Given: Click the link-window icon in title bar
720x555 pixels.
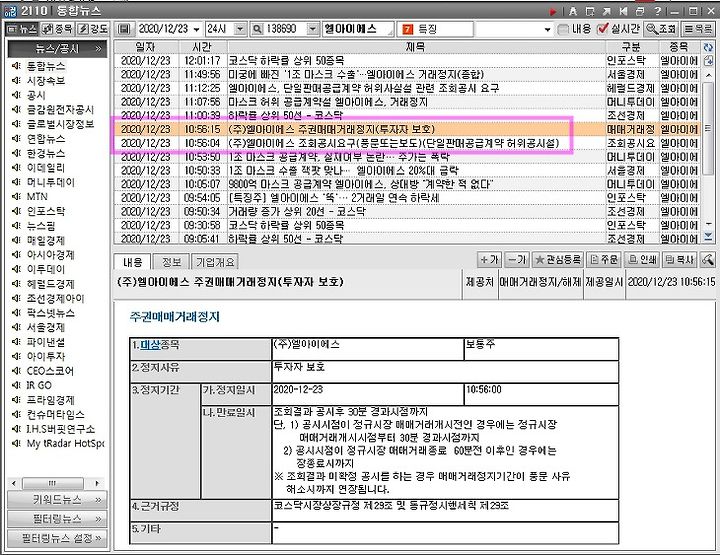Looking at the screenshot, I should point(590,11).
